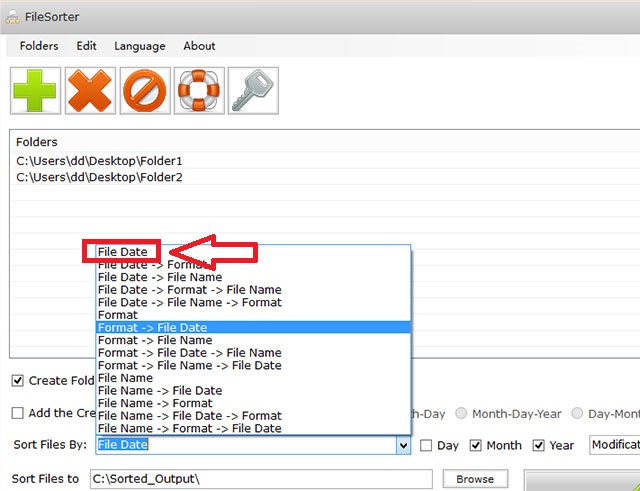Collapse the Sort Files By dropdown arrow
The height and width of the screenshot is (491, 640).
pyautogui.click(x=403, y=445)
